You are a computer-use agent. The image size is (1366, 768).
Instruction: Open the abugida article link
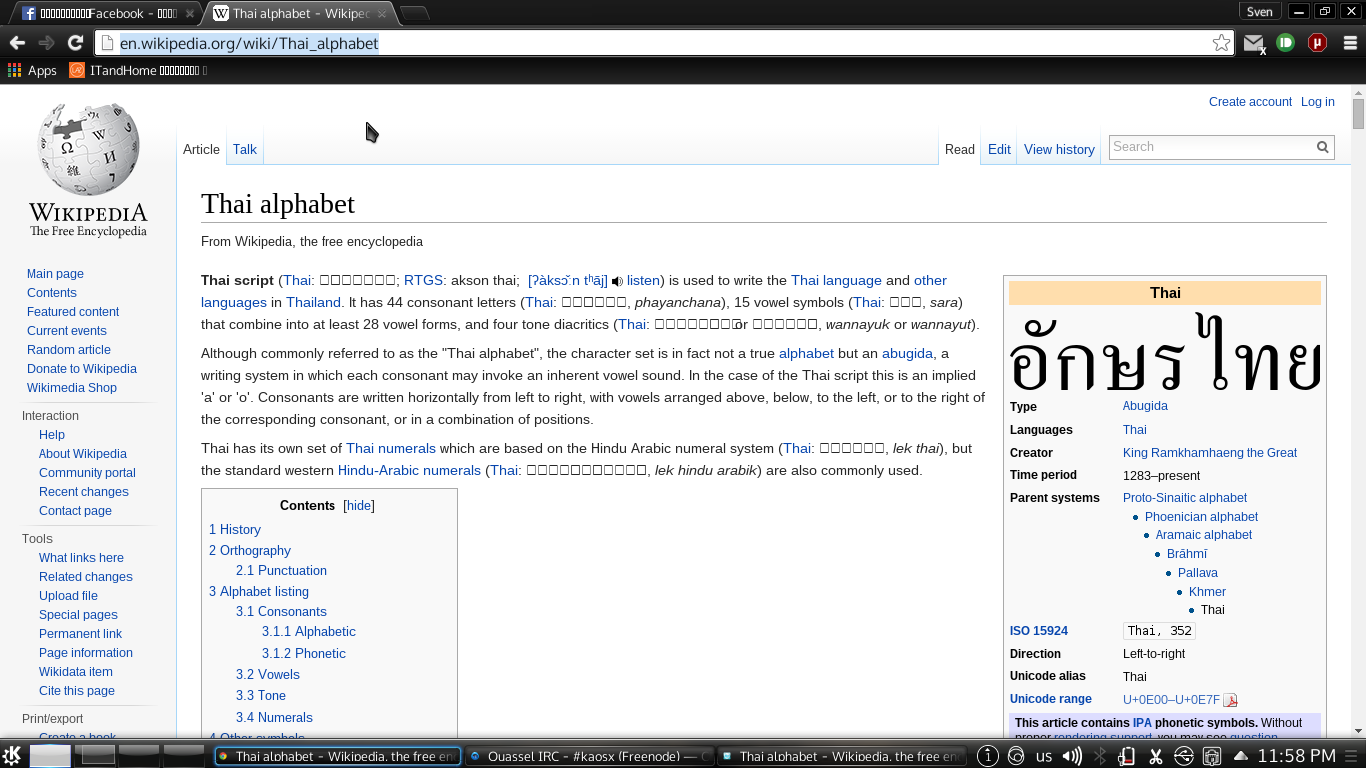pos(907,354)
